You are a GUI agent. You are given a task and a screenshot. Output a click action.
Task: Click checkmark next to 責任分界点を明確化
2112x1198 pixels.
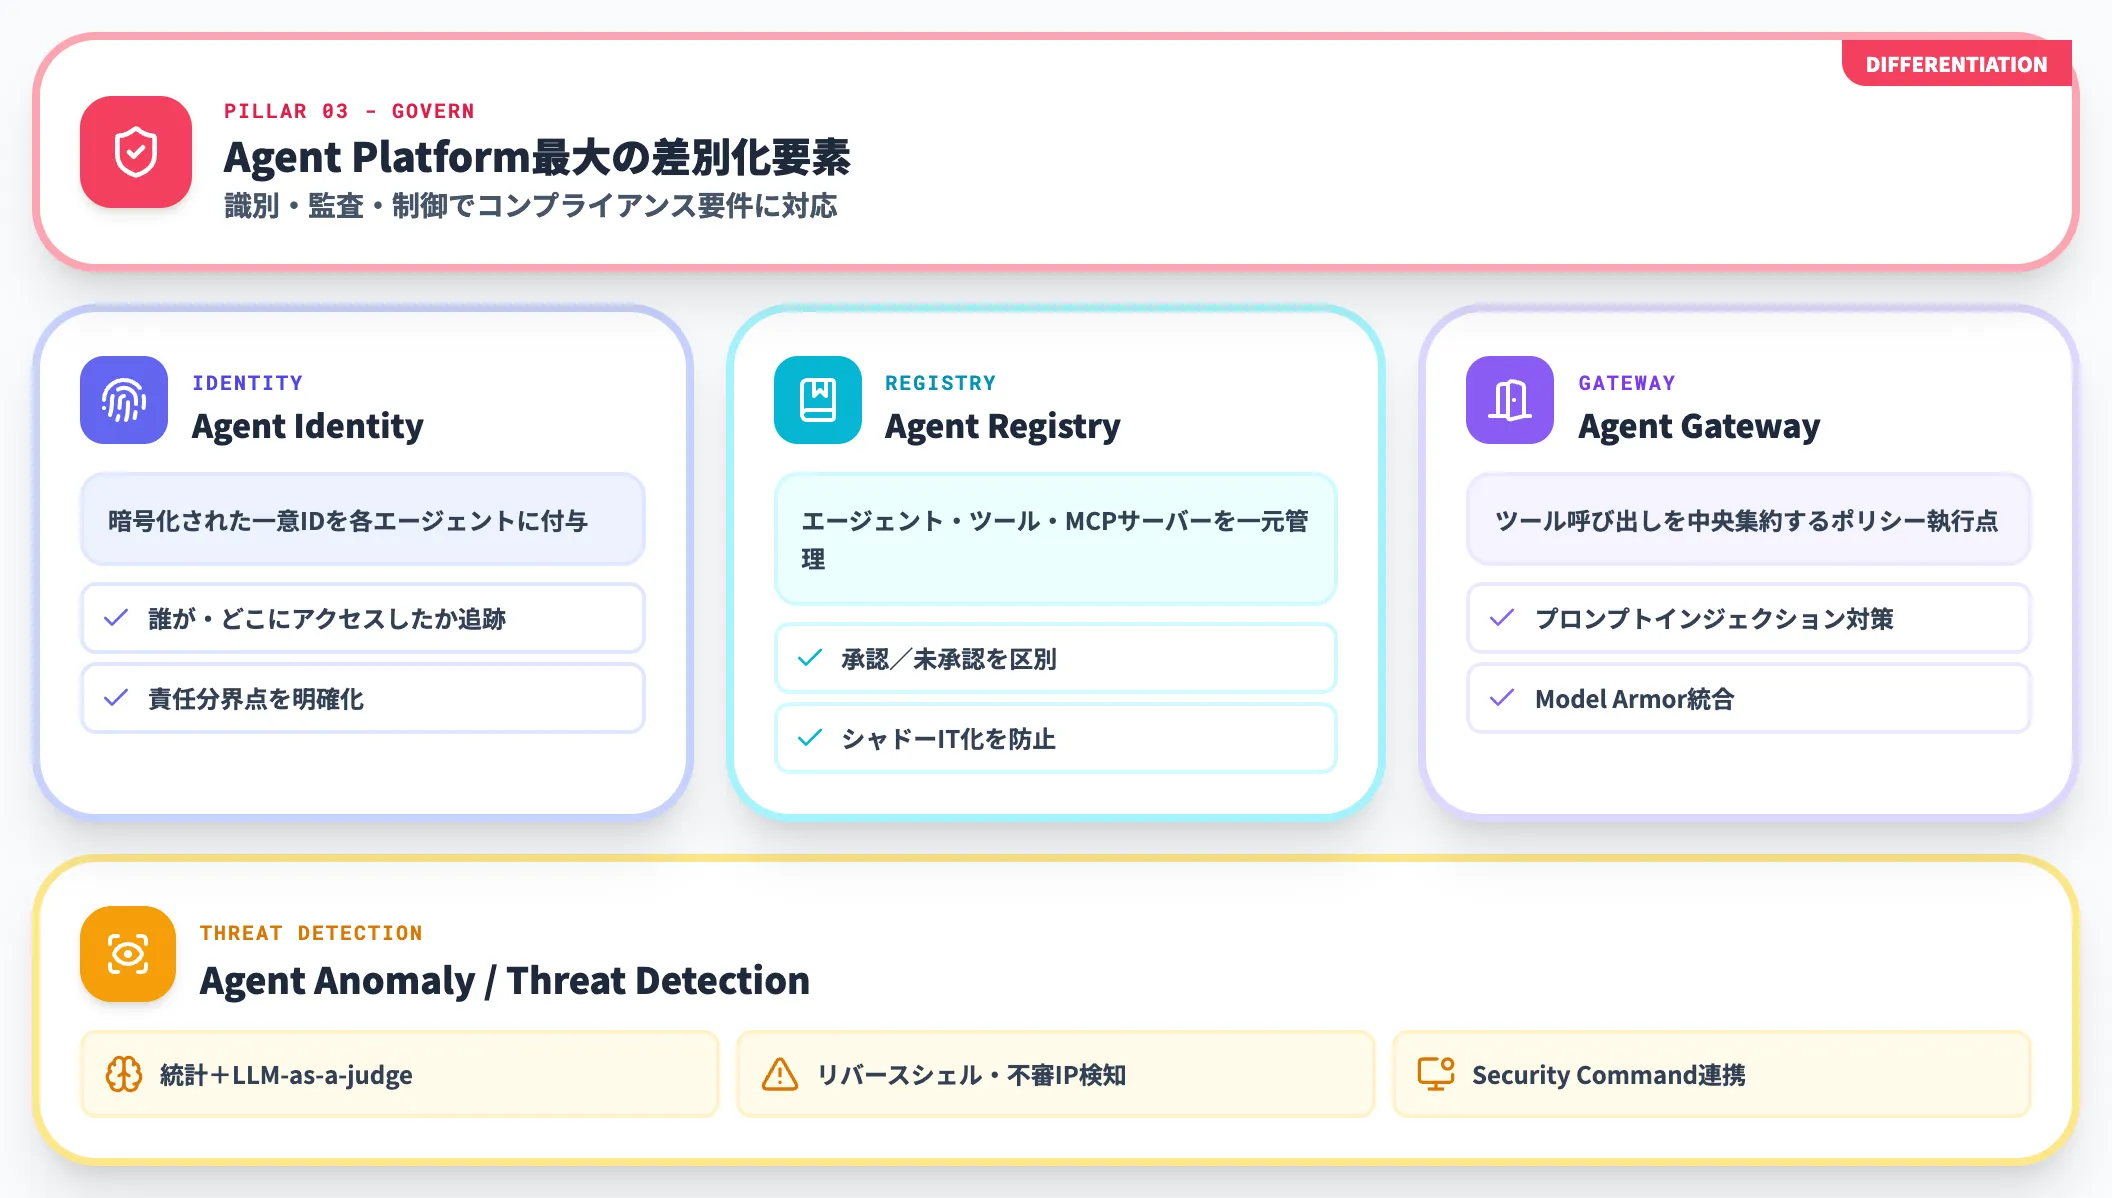(116, 698)
